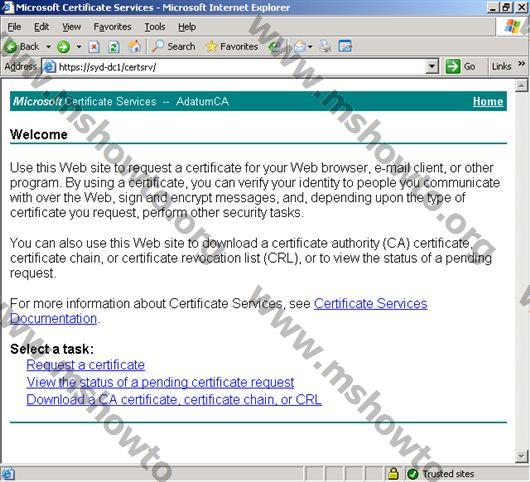Click the Go button
Screen dimensions: 530x482
coord(461,67)
